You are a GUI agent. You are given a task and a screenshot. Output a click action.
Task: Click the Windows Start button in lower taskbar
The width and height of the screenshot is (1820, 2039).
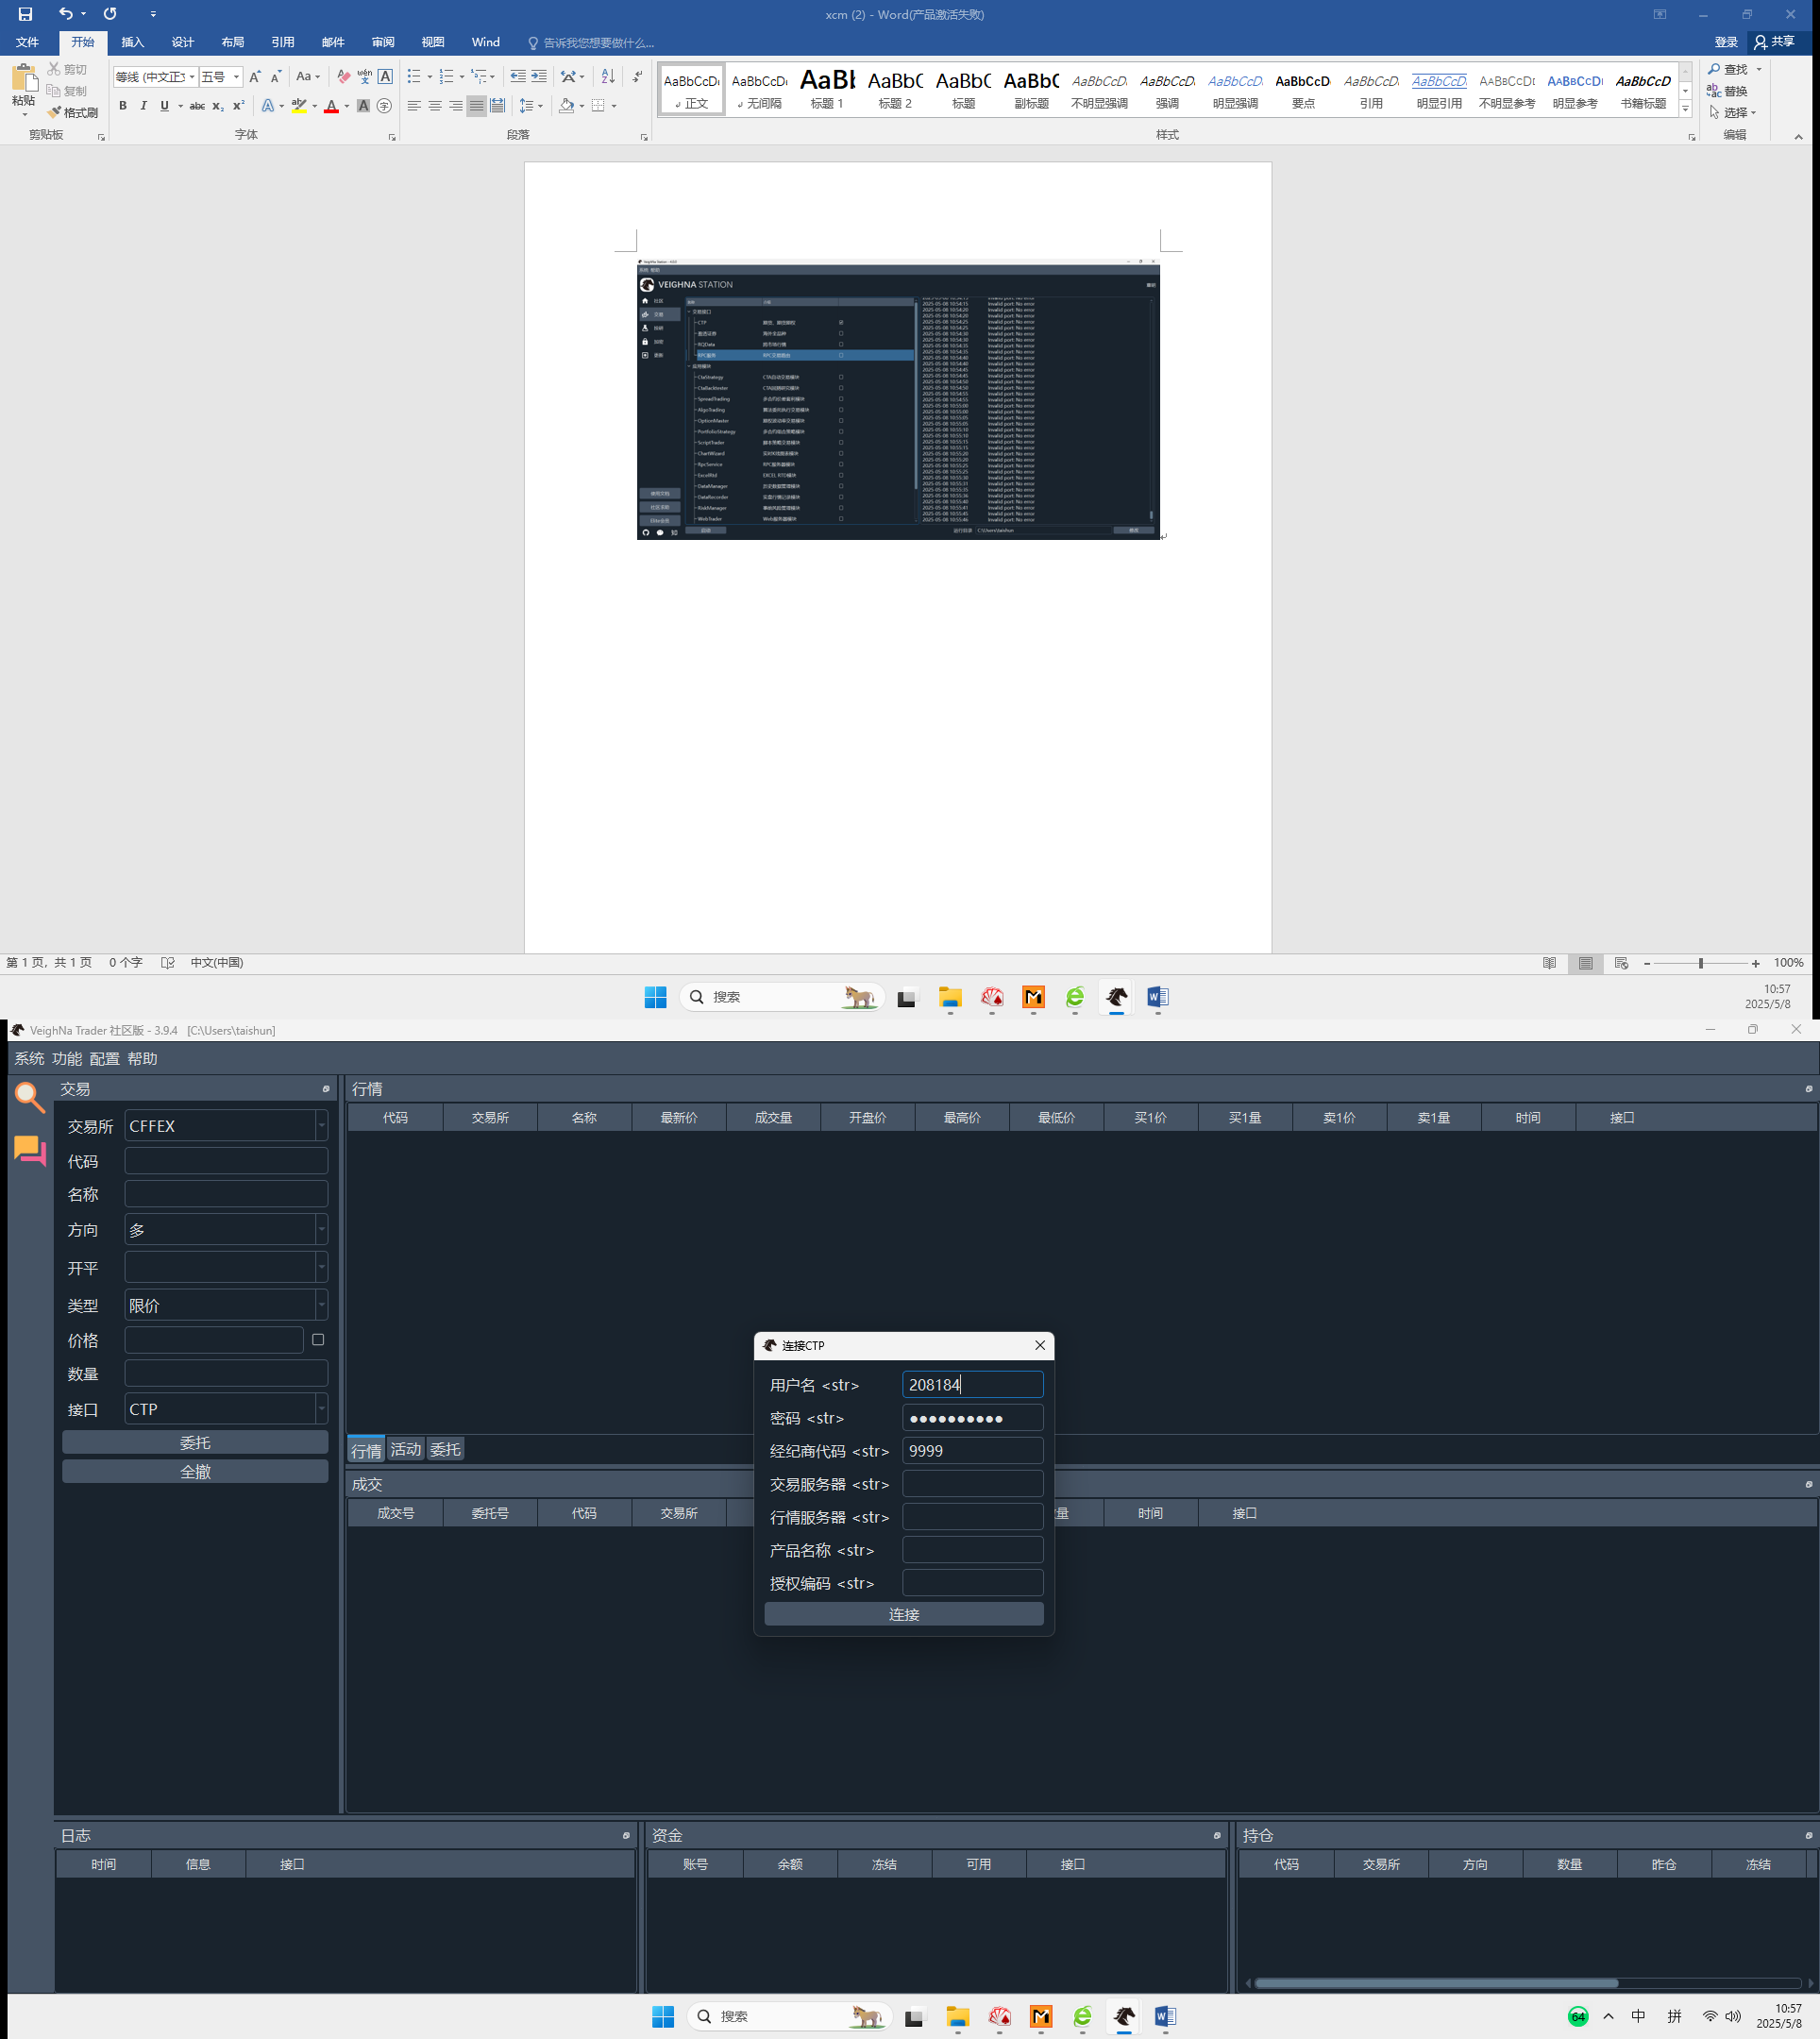pos(663,2017)
